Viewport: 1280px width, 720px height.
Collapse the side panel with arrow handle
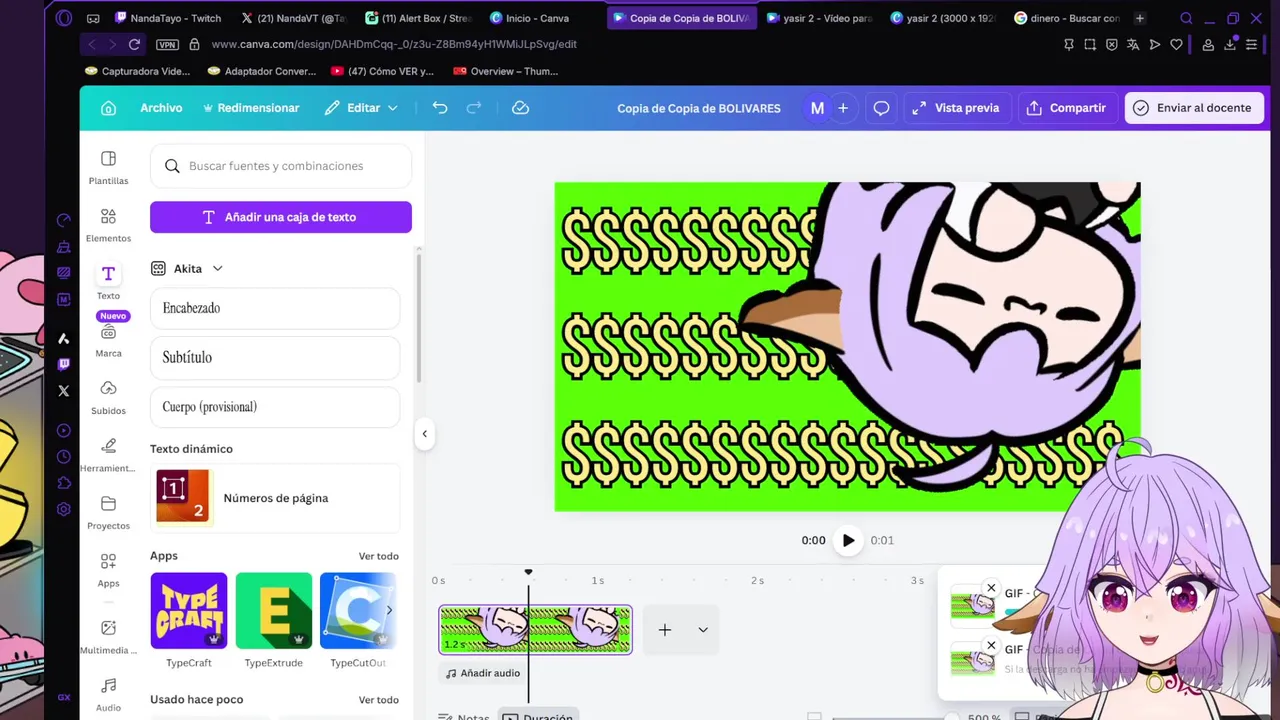point(424,434)
